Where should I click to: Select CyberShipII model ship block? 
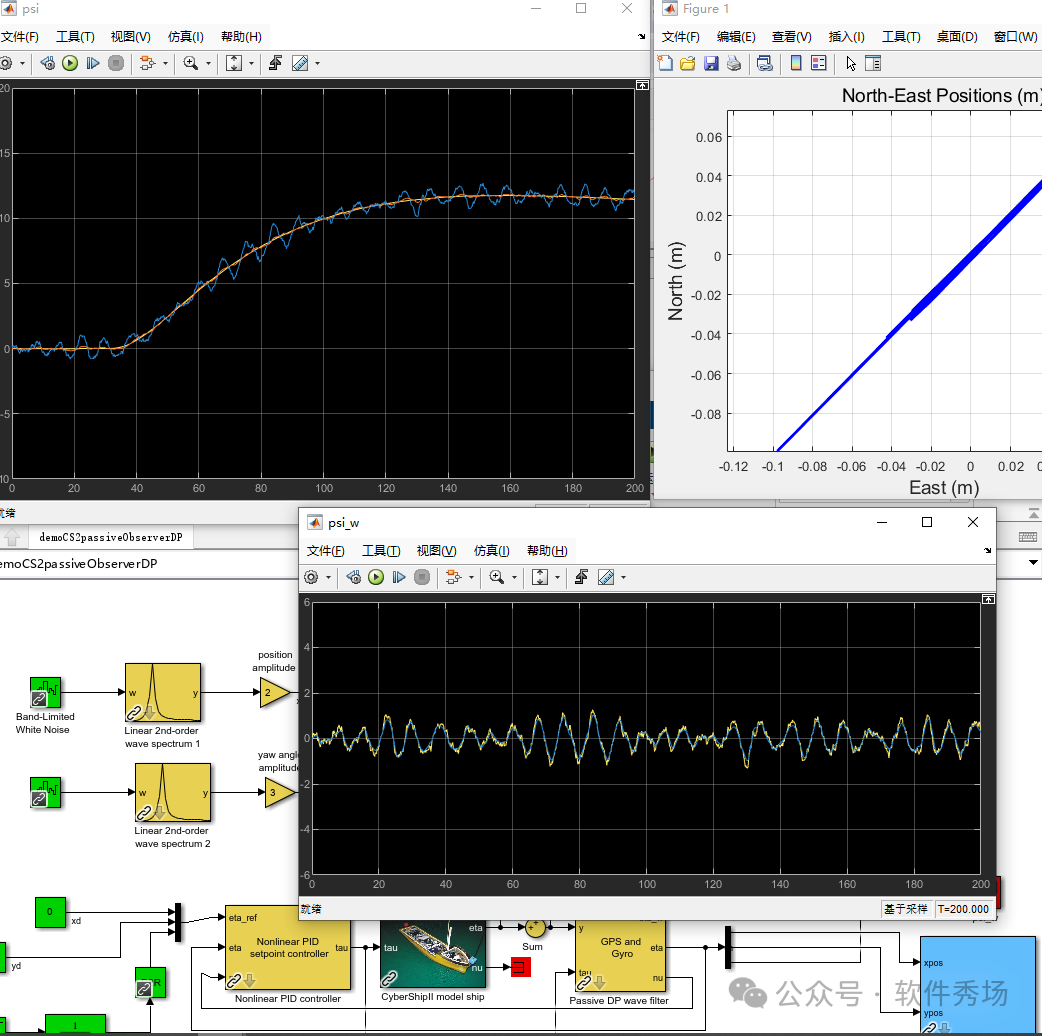coord(433,954)
